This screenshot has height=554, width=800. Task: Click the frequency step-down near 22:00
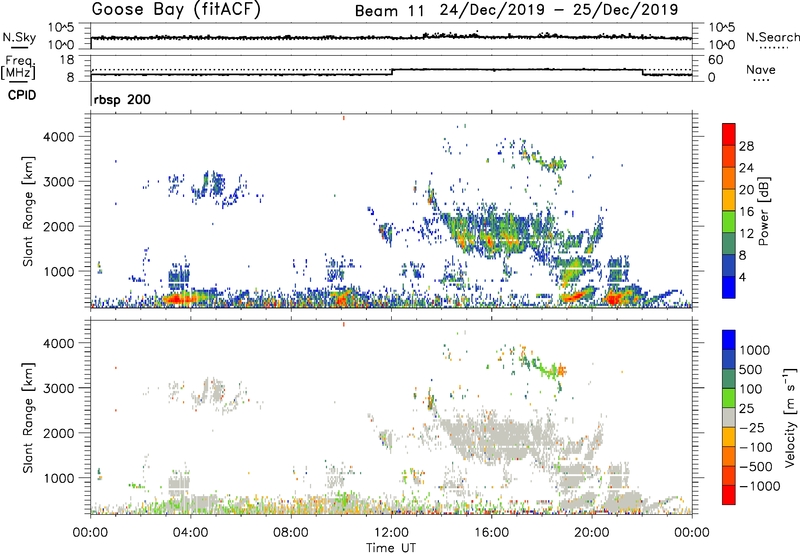(x=642, y=72)
